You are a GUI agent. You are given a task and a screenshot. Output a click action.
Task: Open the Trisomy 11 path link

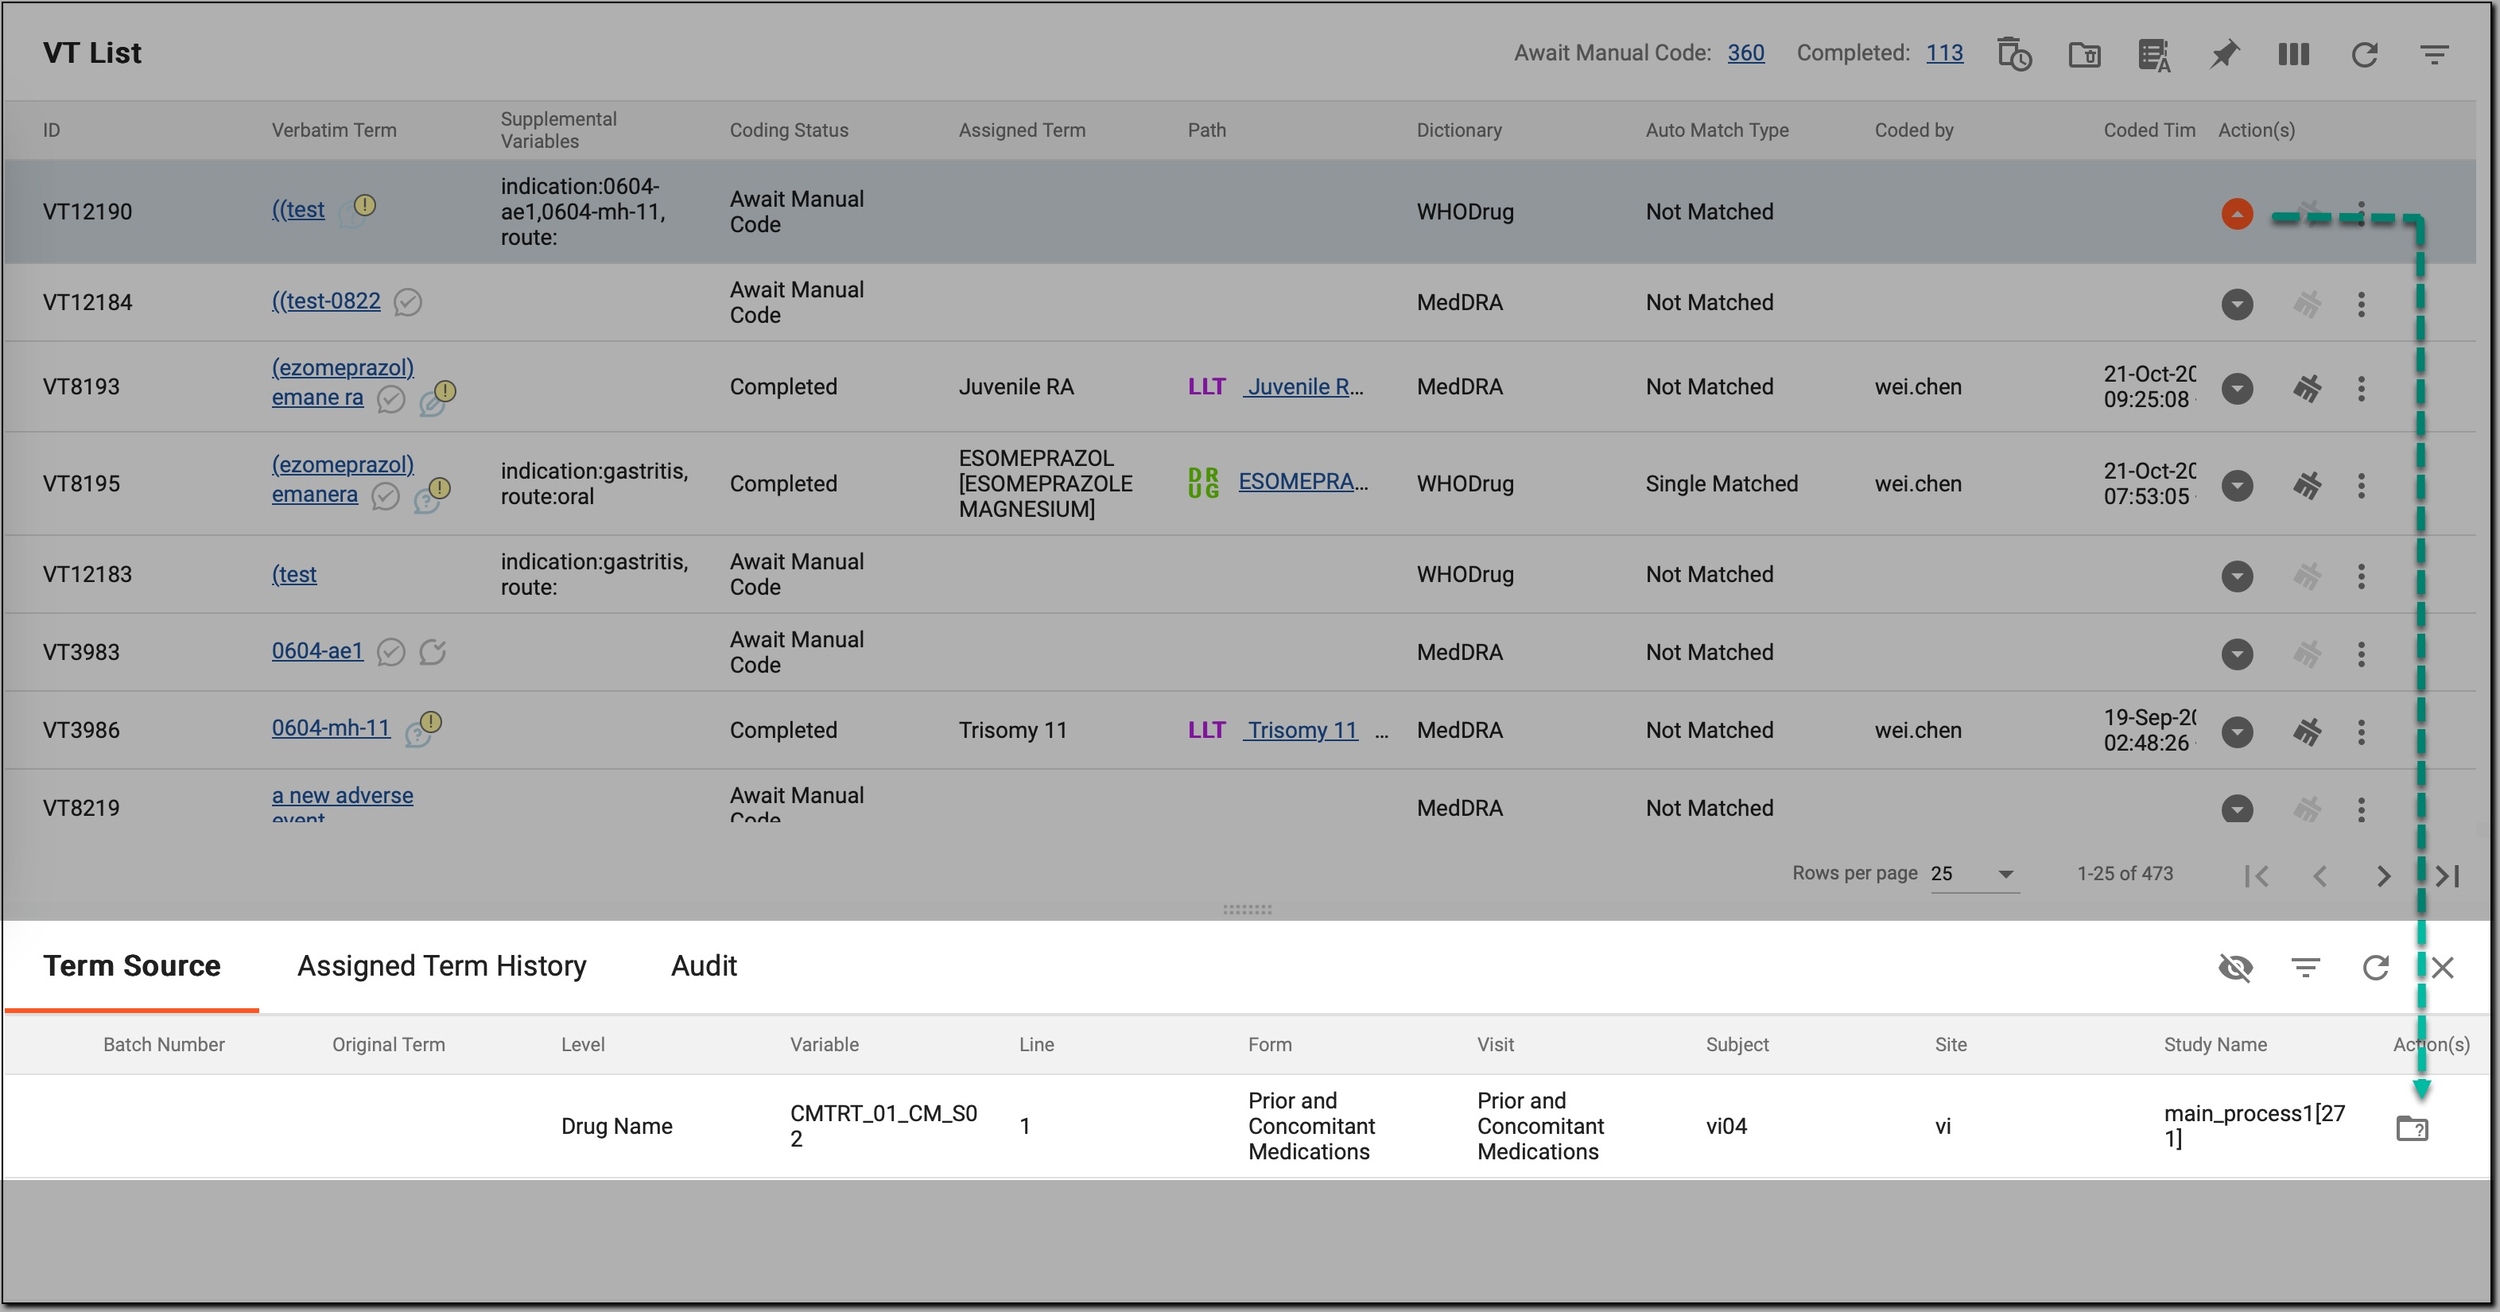[x=1301, y=730]
